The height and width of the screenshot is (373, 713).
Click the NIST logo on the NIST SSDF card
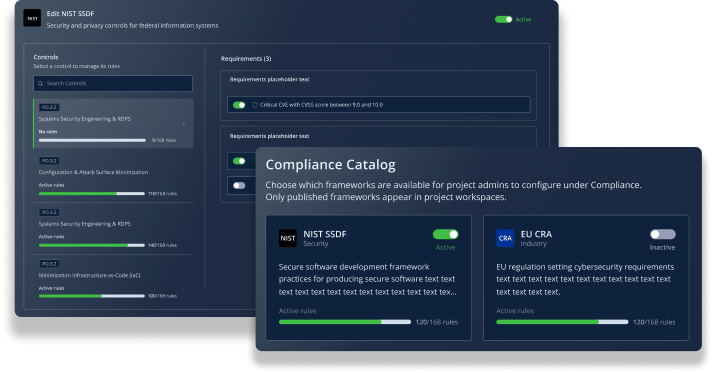coord(287,238)
